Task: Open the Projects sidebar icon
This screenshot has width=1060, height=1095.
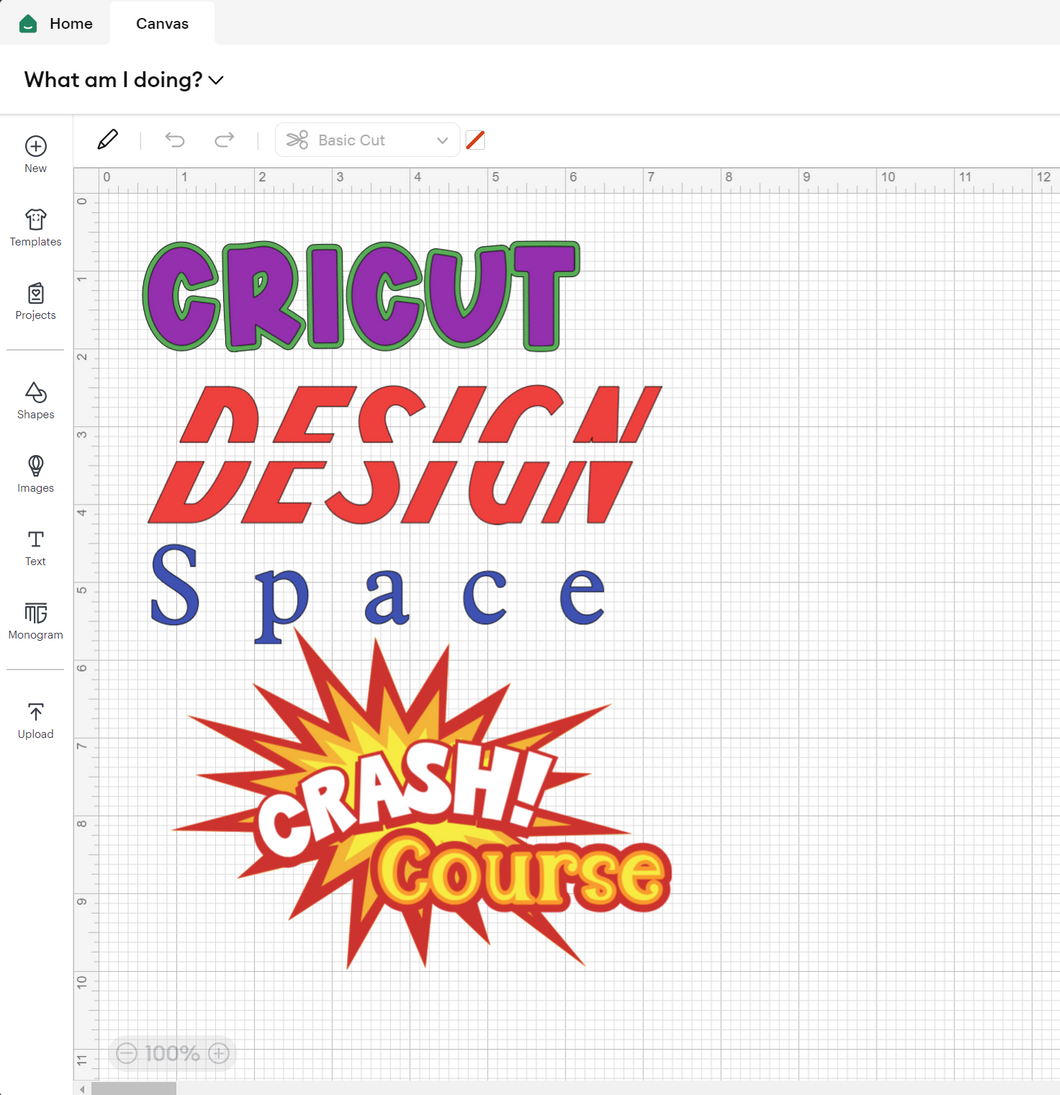Action: tap(36, 294)
